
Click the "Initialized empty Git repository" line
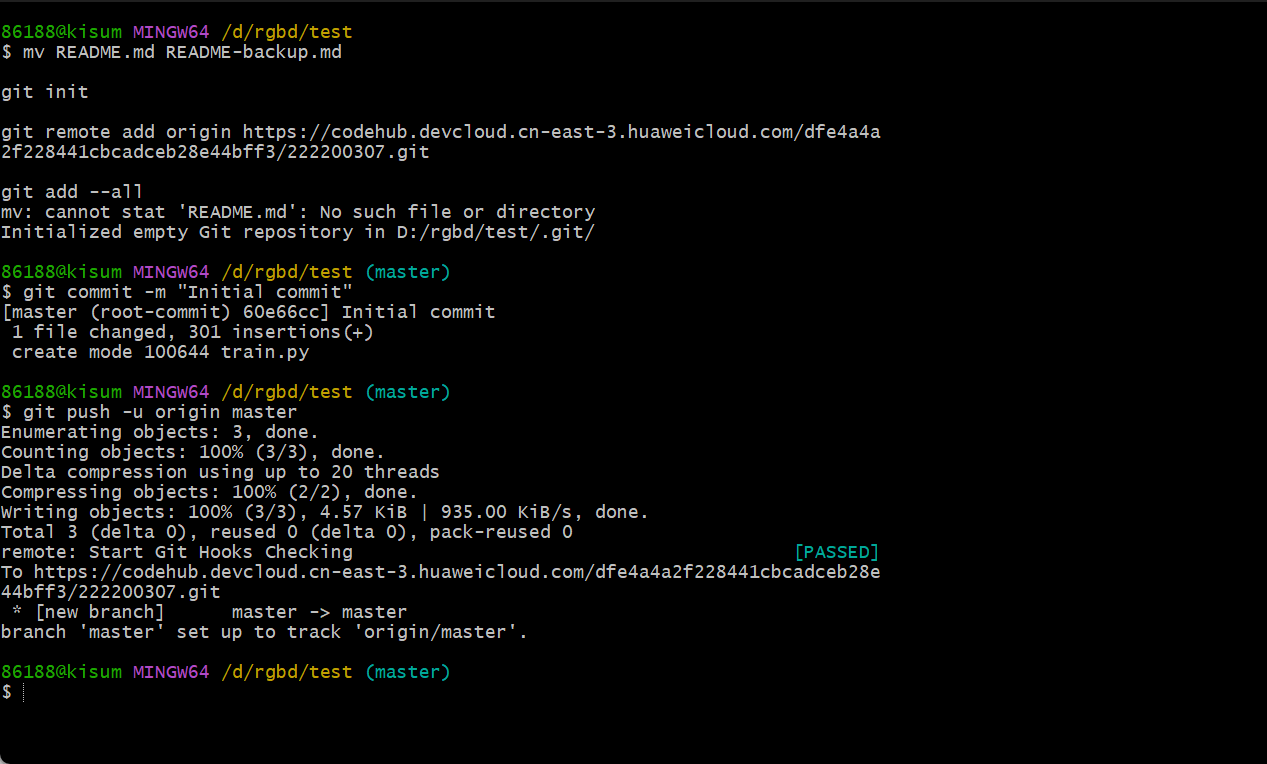pyautogui.click(x=298, y=232)
